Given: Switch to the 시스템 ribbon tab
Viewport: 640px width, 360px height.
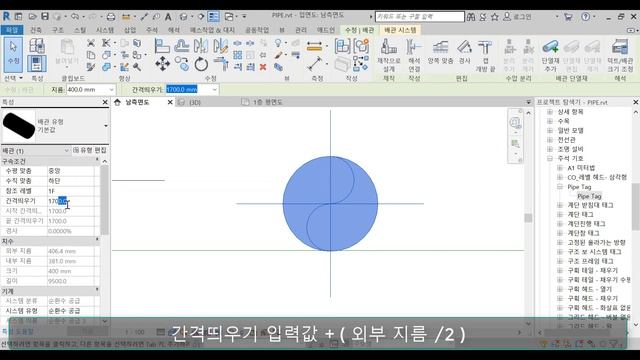Looking at the screenshot, I should (x=105, y=30).
